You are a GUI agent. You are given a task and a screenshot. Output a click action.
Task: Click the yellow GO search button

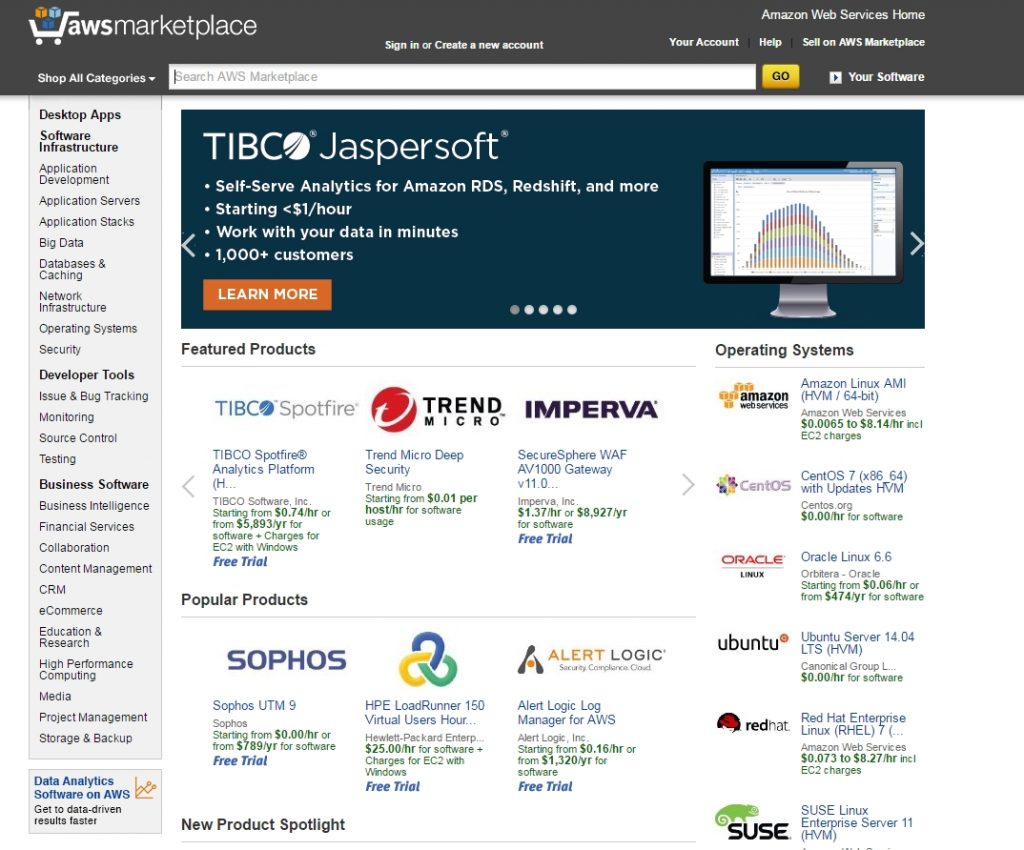point(780,77)
